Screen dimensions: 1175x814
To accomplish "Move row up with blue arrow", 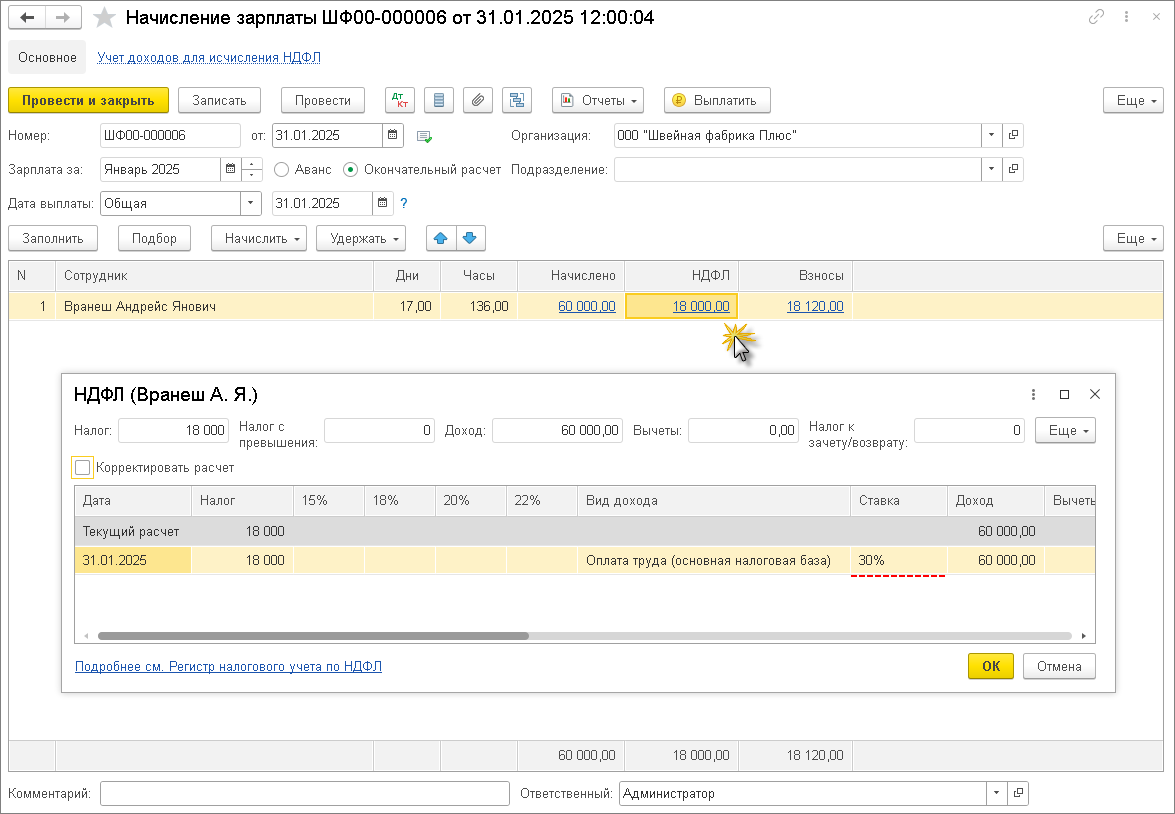I will click(x=441, y=238).
